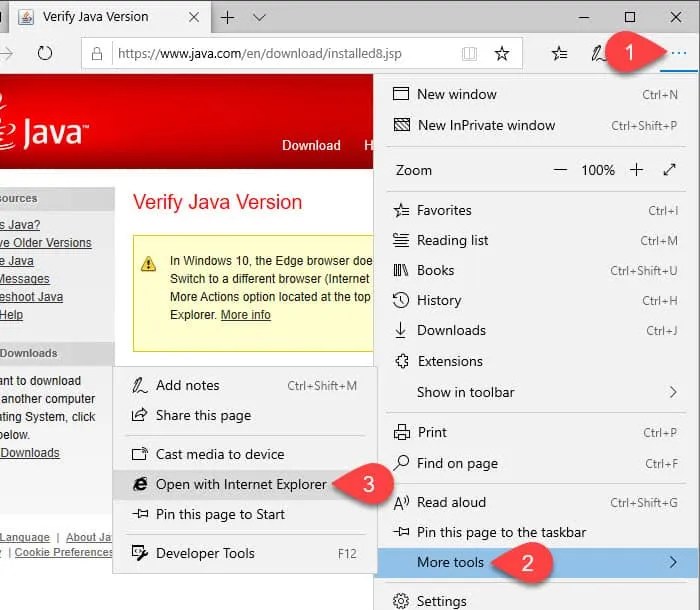
Task: Close the Verify Java Version tab
Action: (x=194, y=17)
